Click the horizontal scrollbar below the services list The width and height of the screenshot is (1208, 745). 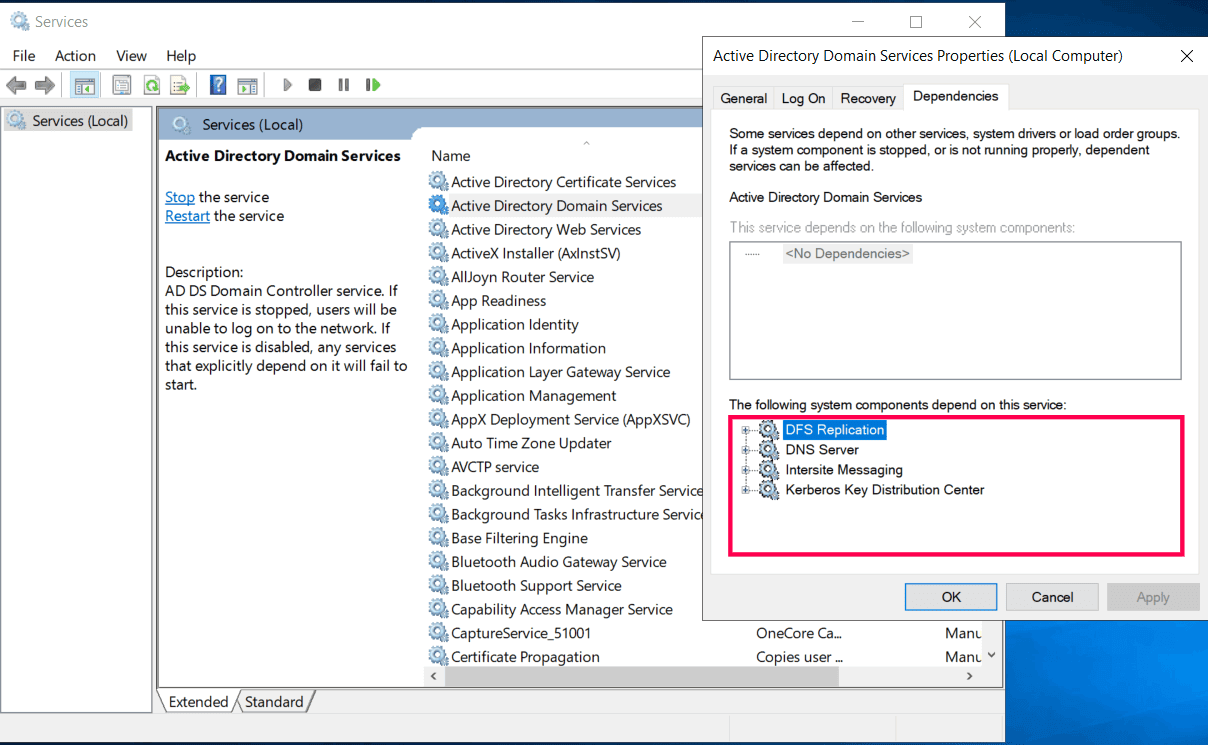640,676
